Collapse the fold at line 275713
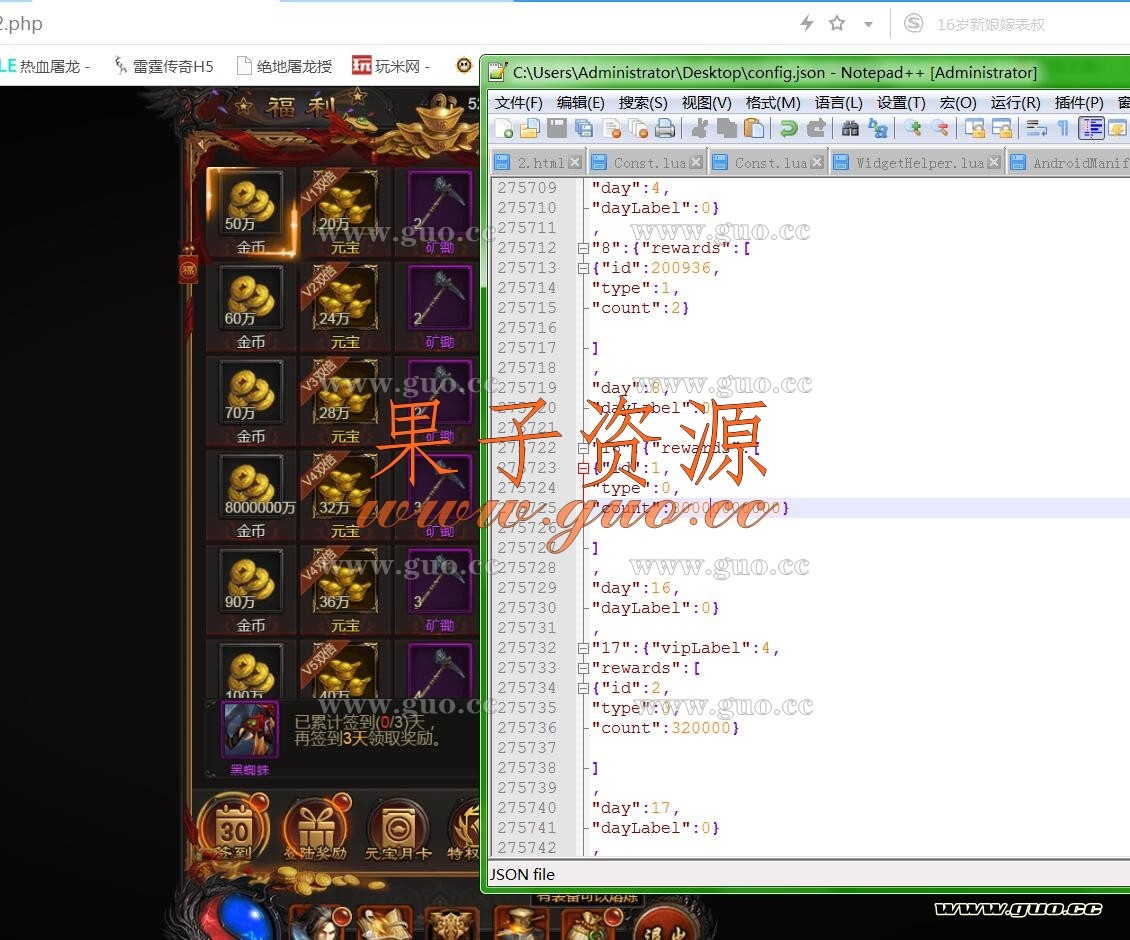 point(583,268)
